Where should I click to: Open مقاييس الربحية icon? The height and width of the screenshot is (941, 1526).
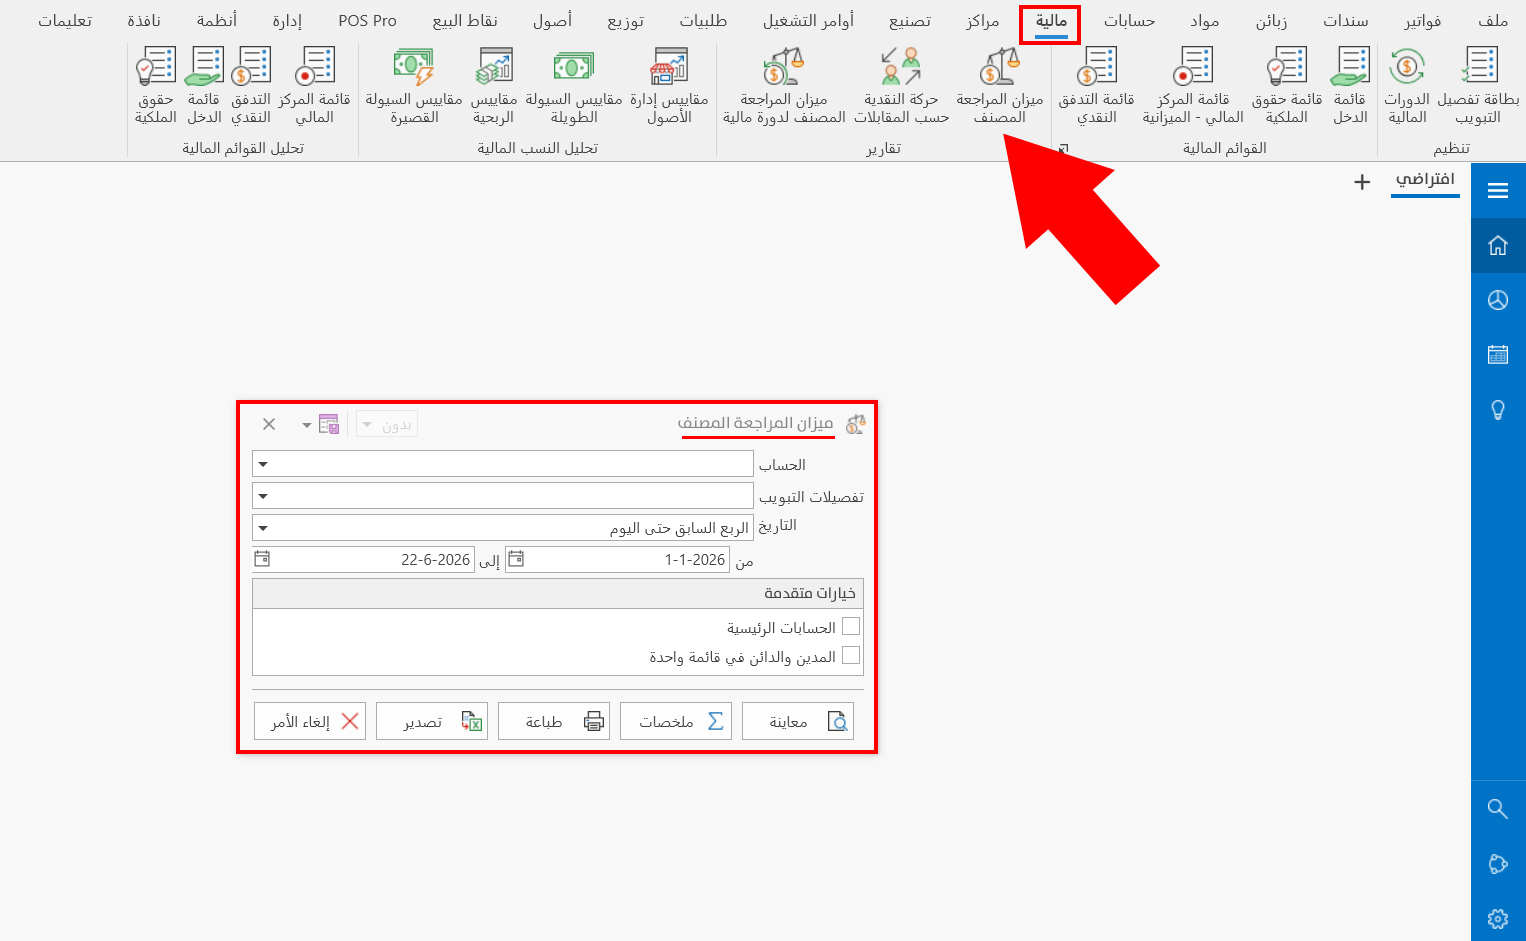(494, 86)
